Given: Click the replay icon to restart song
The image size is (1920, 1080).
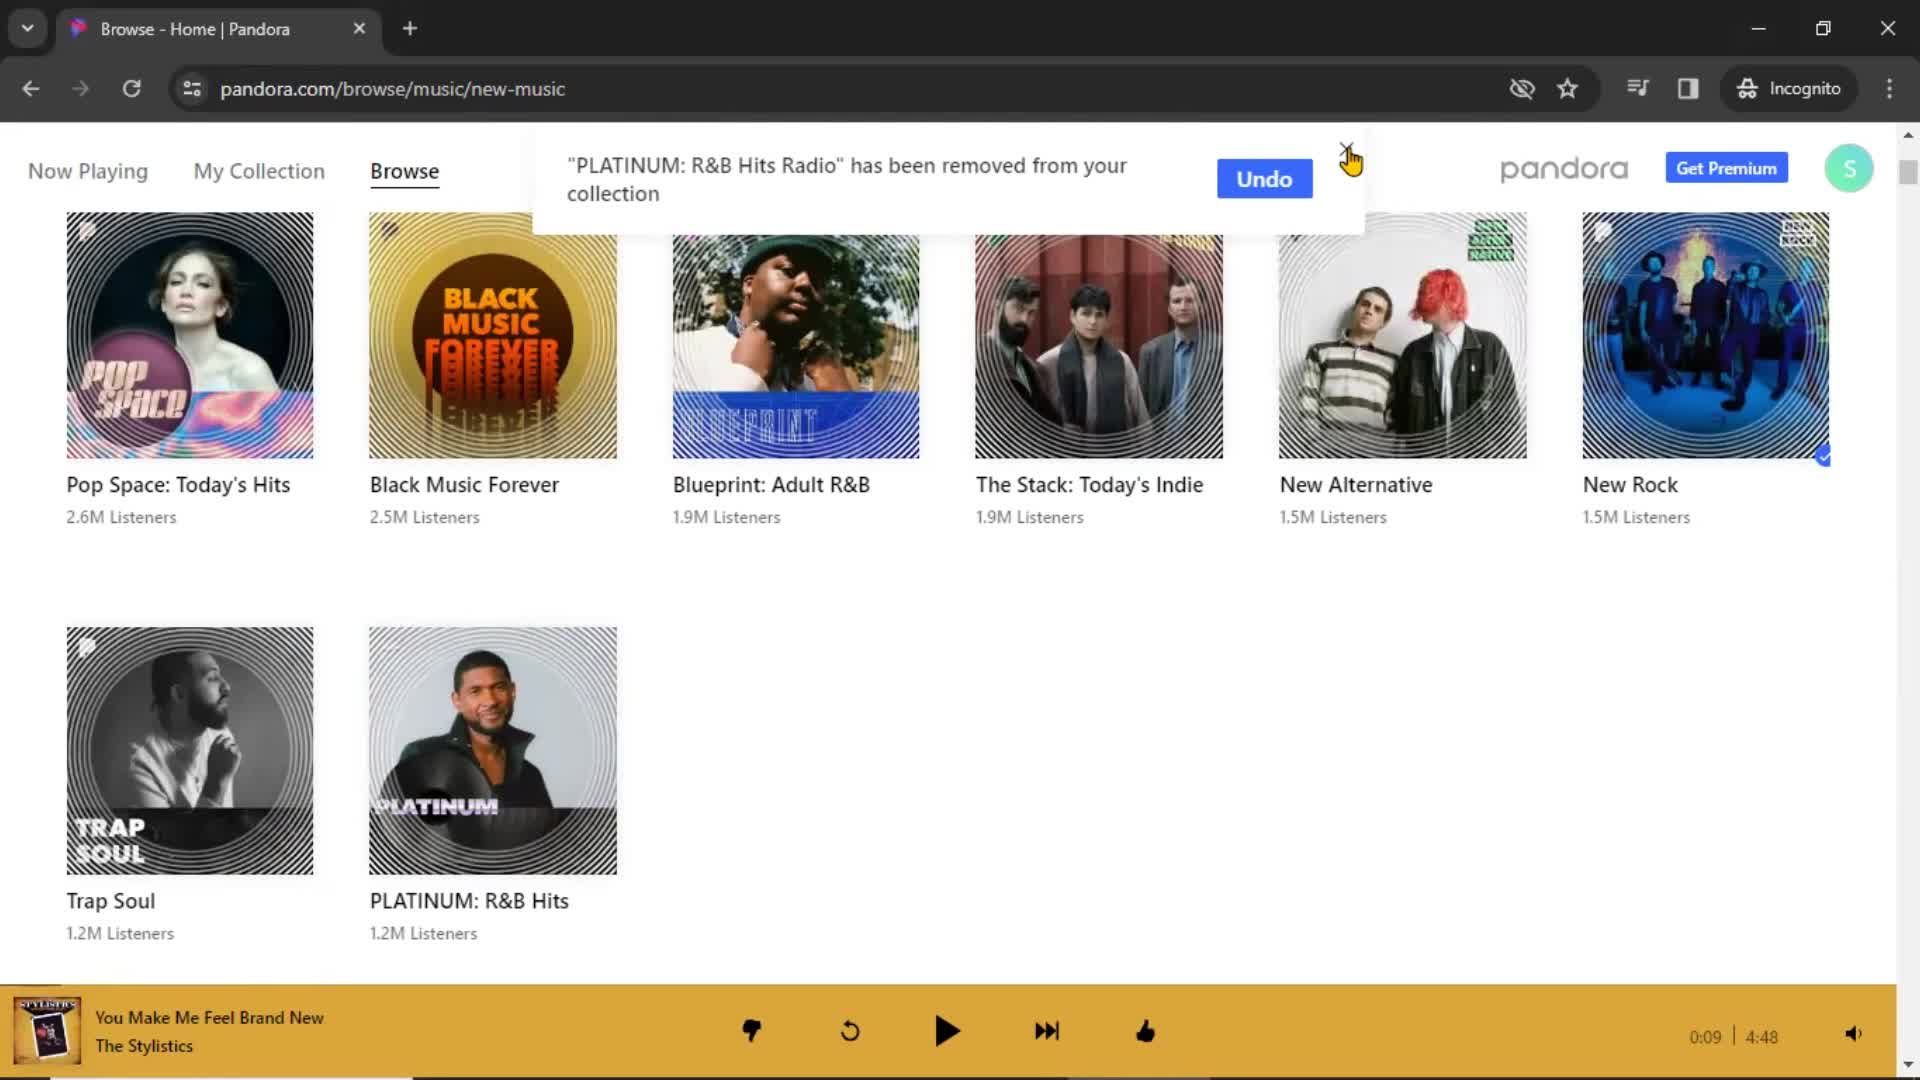Looking at the screenshot, I should [x=851, y=1031].
